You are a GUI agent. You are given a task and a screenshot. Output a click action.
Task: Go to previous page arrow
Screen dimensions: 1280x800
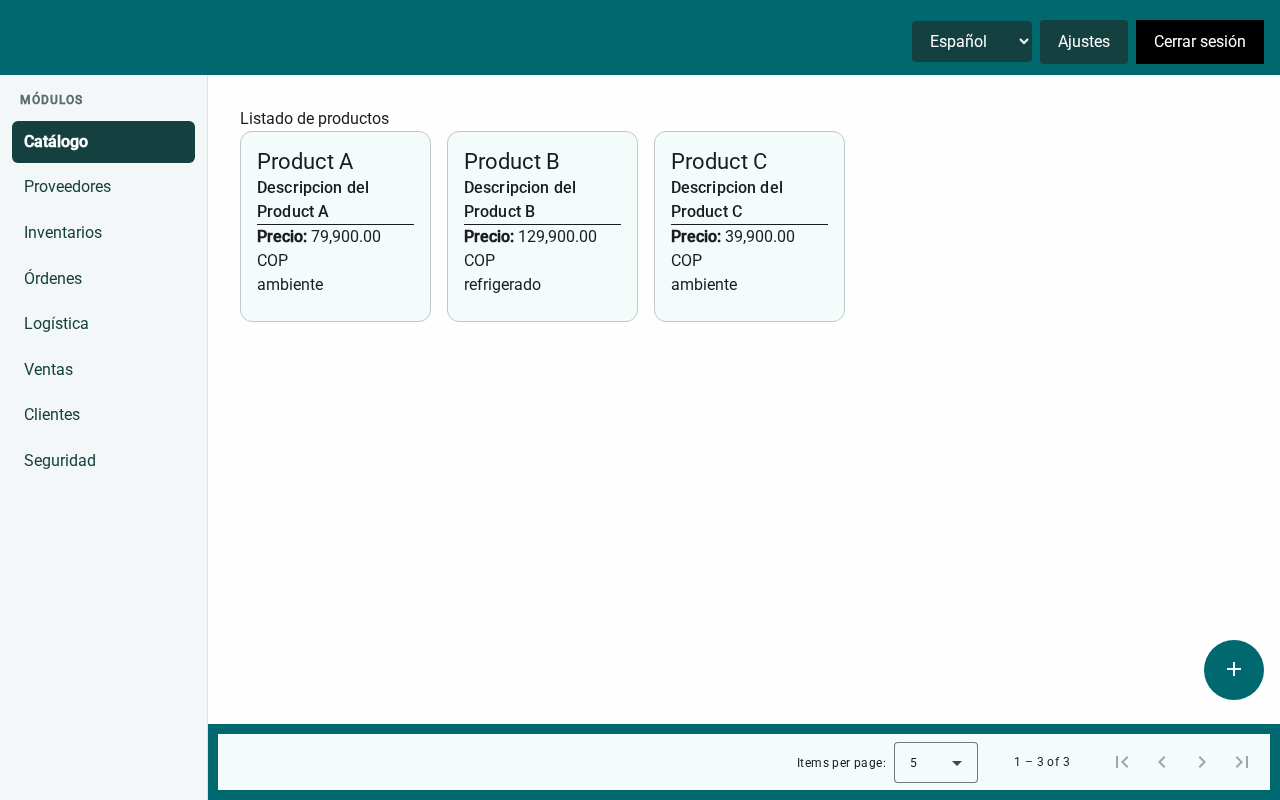pyautogui.click(x=1162, y=762)
